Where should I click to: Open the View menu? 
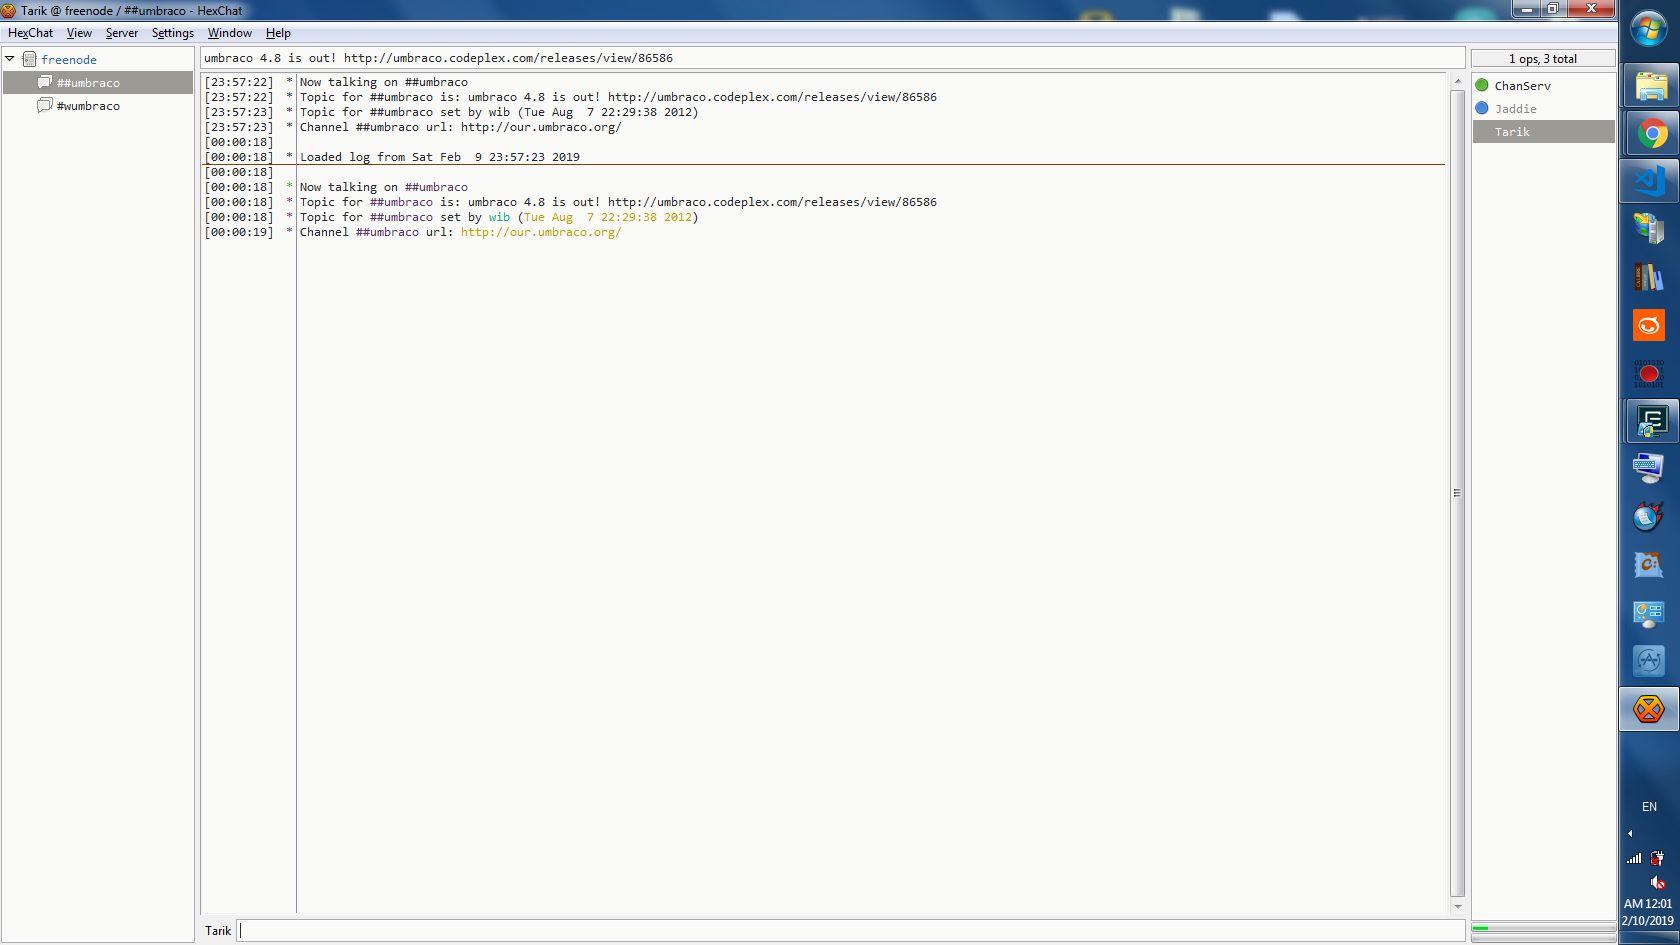[x=79, y=33]
